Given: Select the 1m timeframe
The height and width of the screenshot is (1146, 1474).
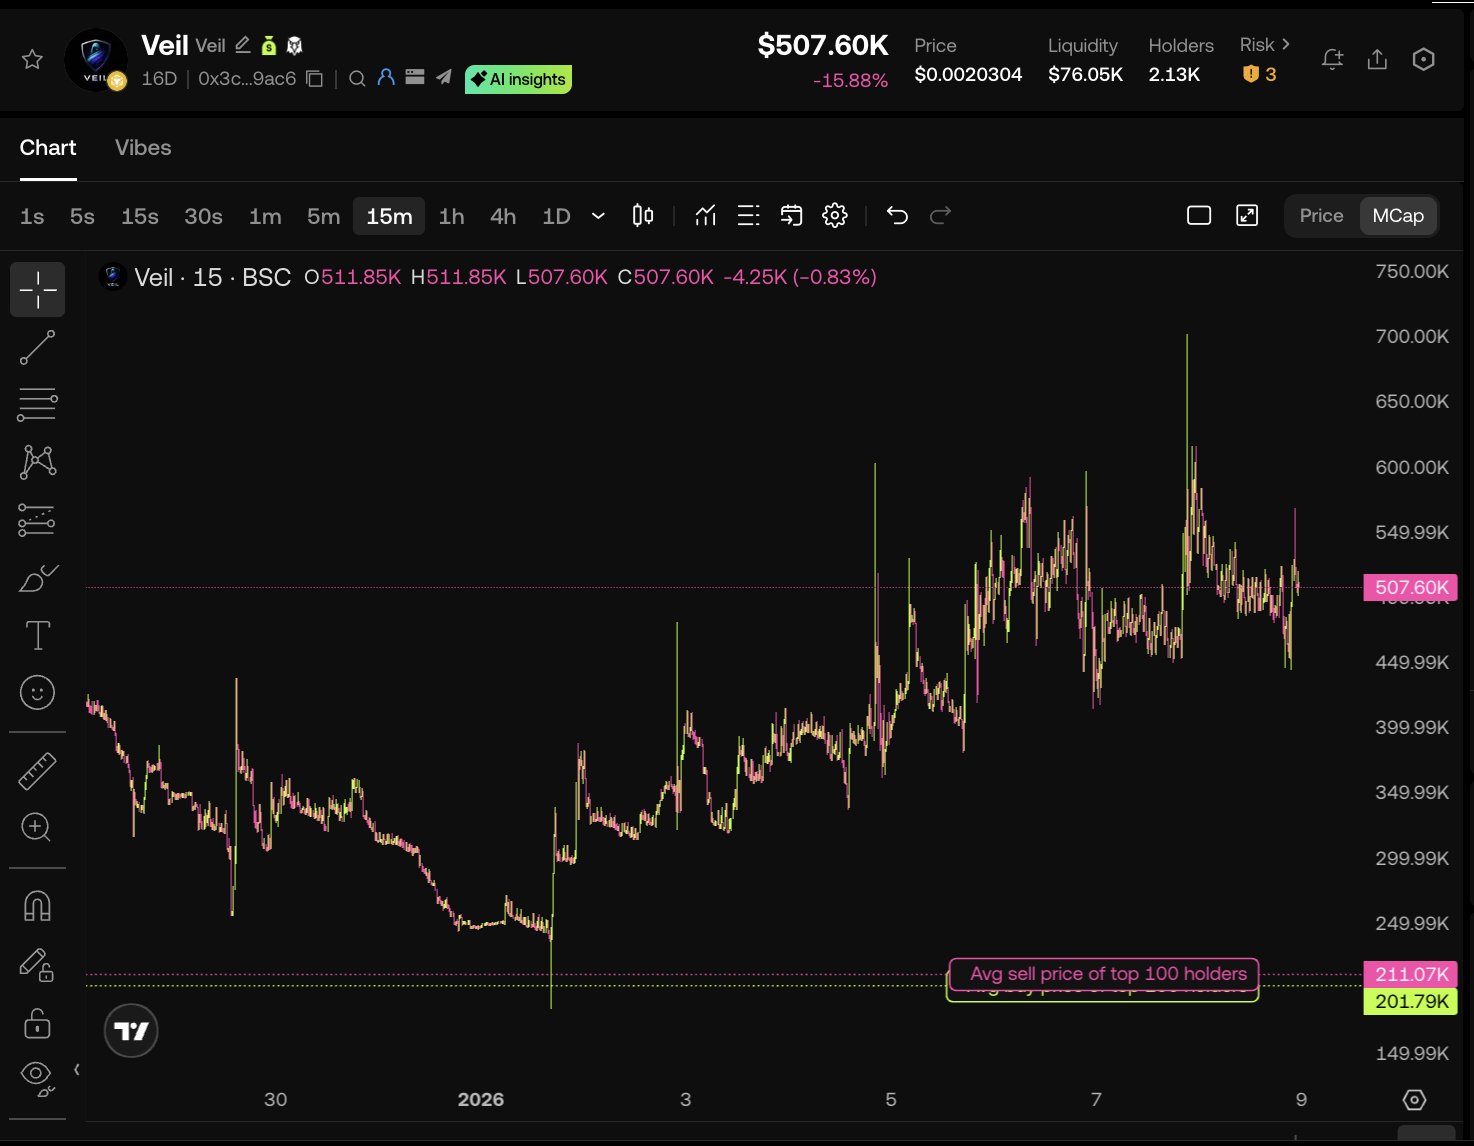Looking at the screenshot, I should coord(265,216).
